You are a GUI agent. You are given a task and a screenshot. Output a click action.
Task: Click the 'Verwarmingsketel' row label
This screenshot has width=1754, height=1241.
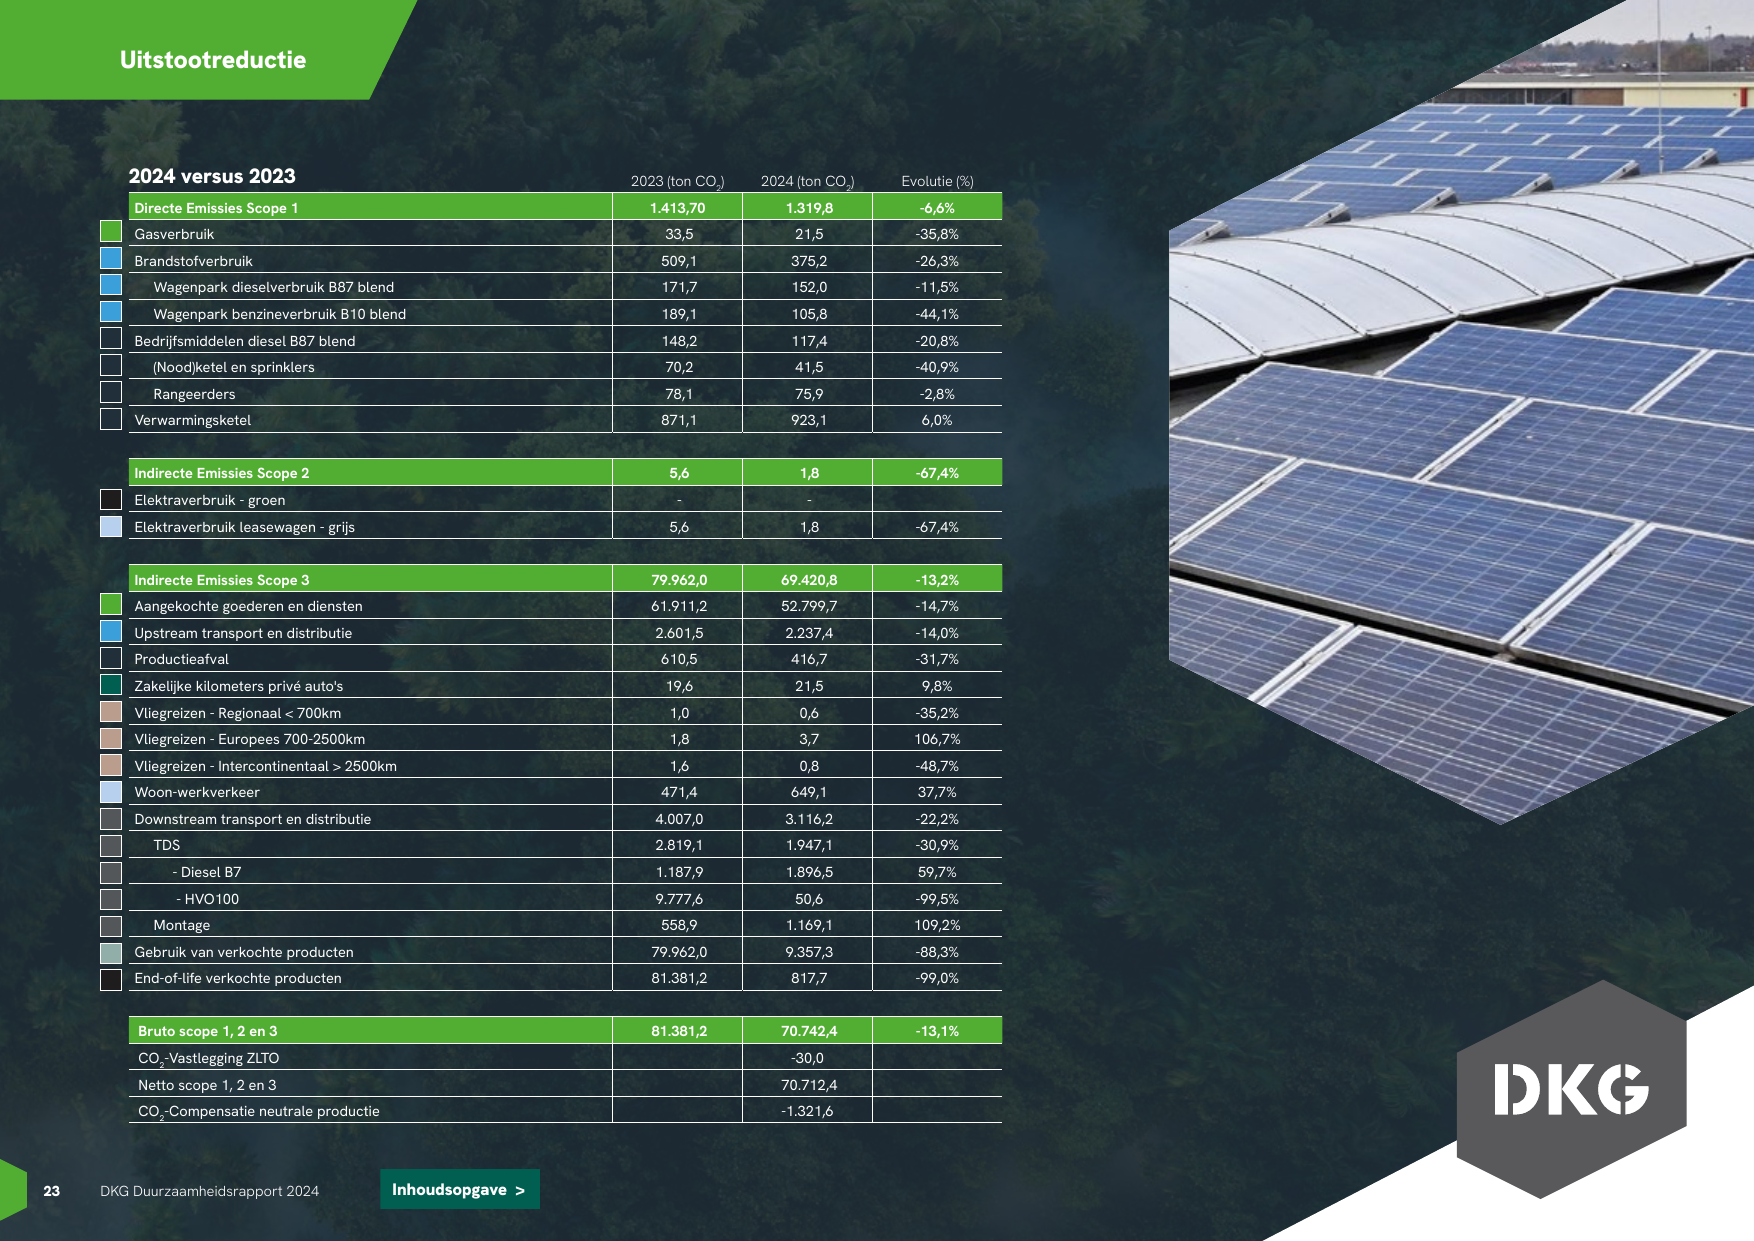pos(193,420)
